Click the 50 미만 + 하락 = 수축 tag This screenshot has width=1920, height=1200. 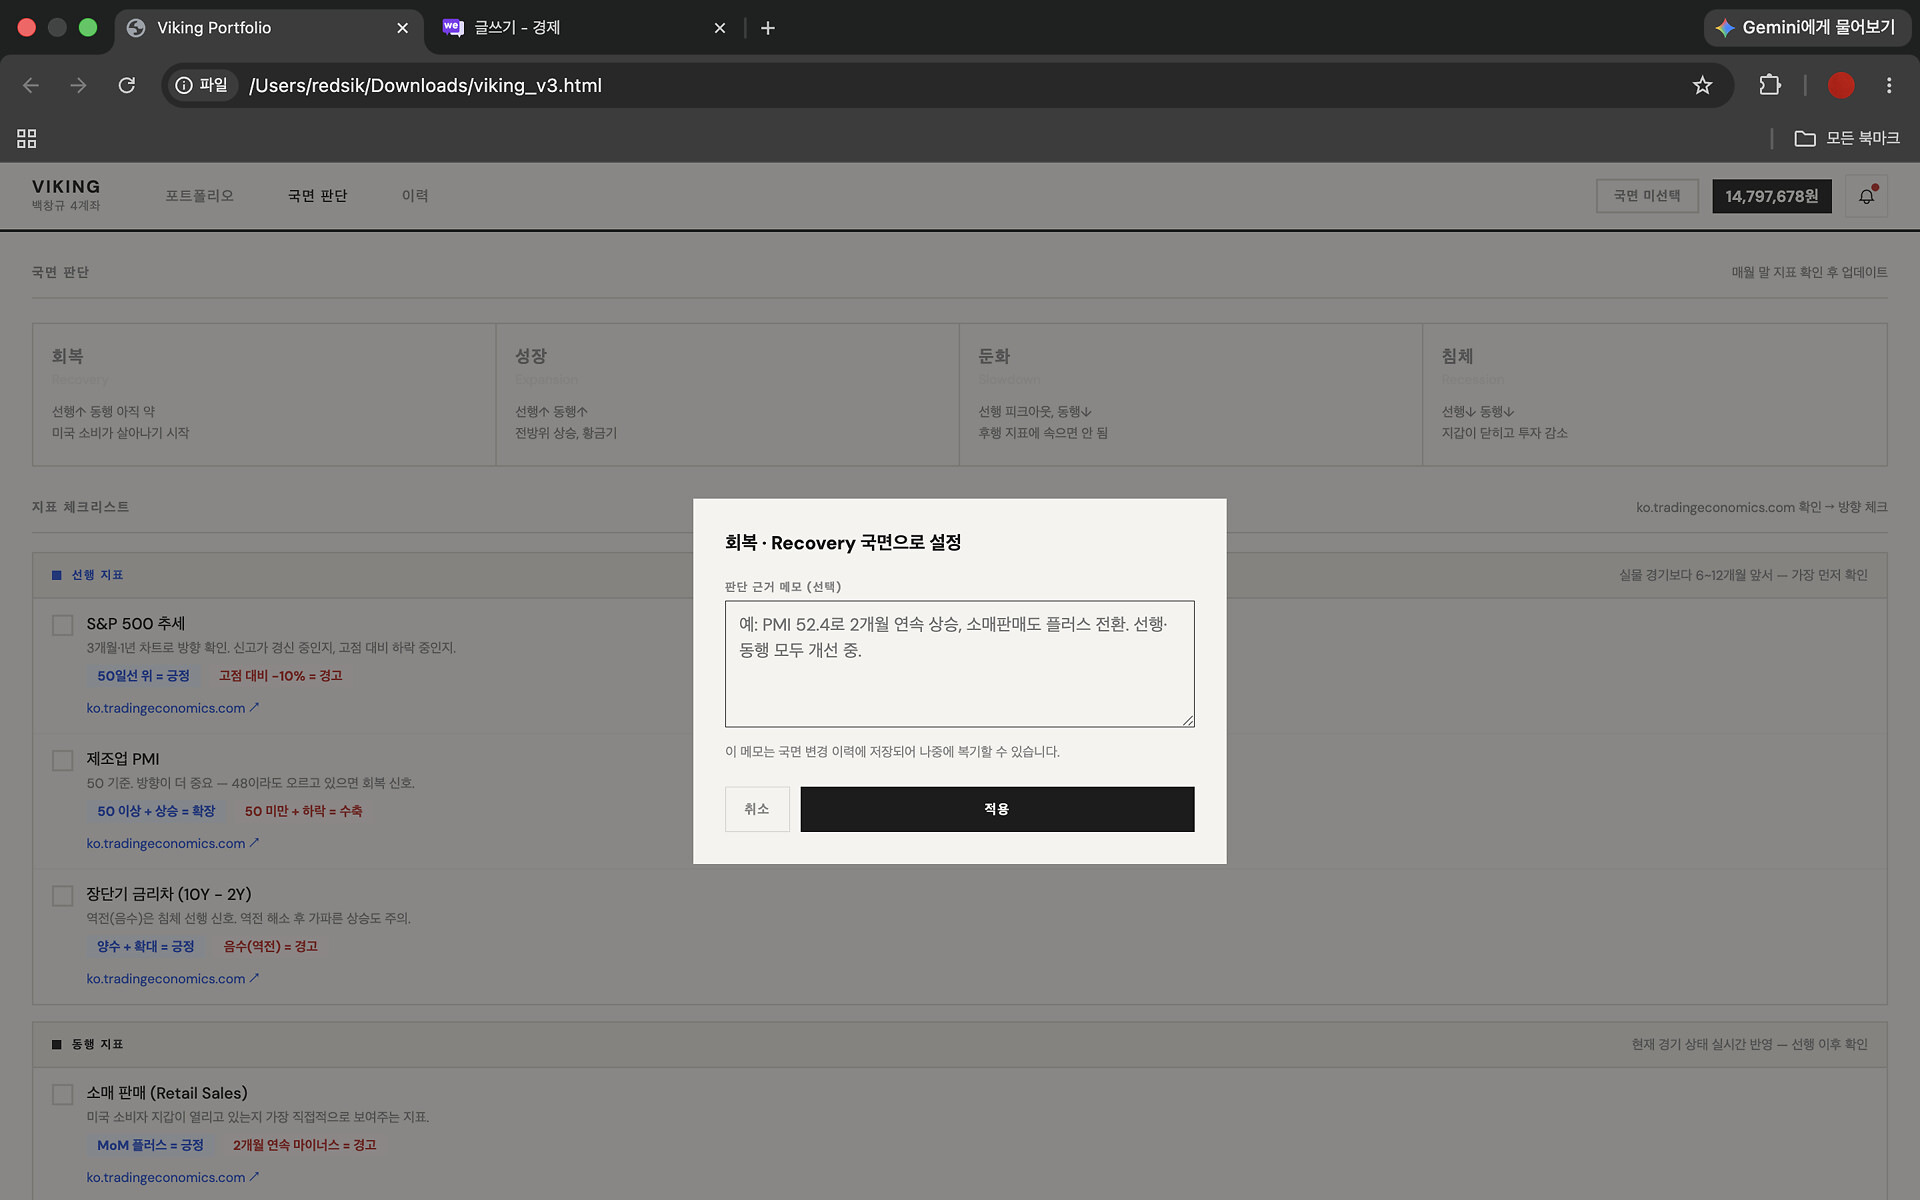tap(303, 810)
